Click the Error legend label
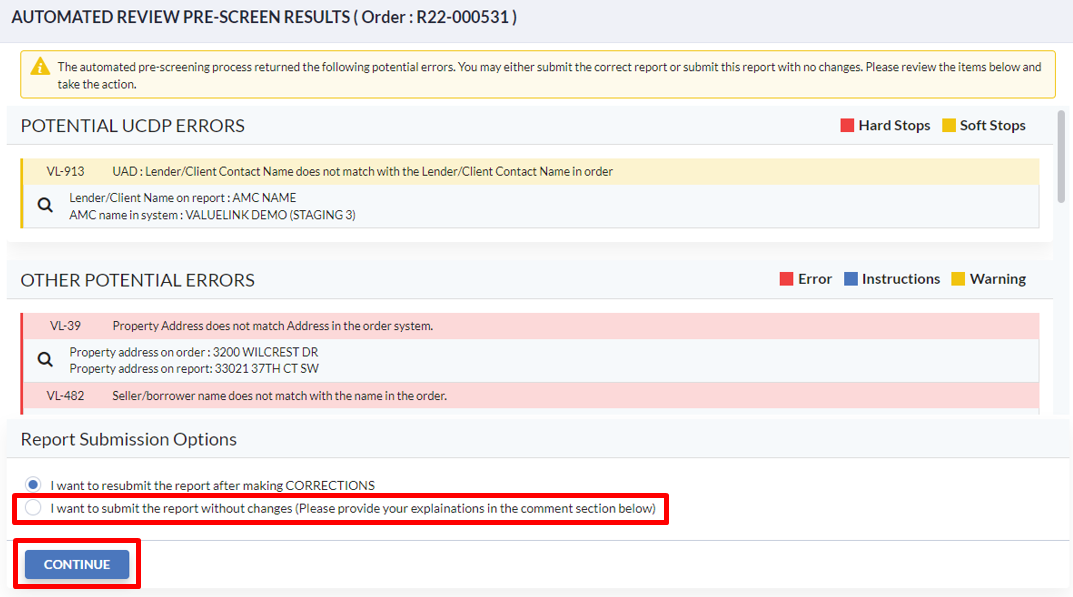1073x597 pixels. coord(815,279)
